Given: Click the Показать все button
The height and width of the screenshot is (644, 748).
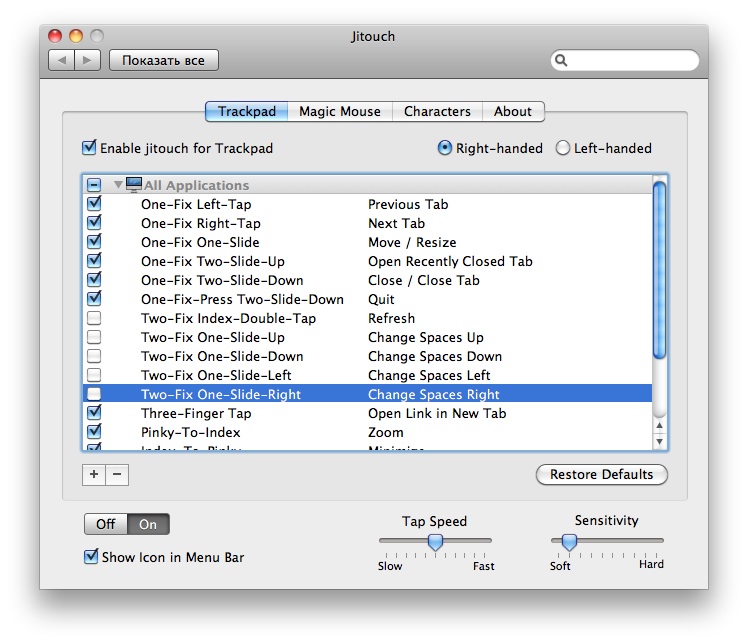Looking at the screenshot, I should 164,60.
